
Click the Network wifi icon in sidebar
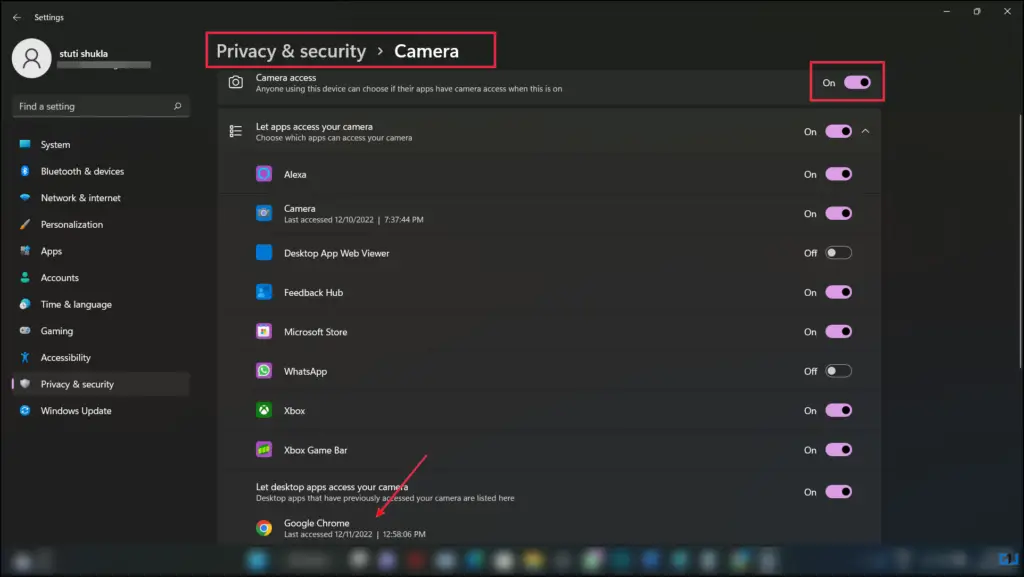(x=25, y=198)
